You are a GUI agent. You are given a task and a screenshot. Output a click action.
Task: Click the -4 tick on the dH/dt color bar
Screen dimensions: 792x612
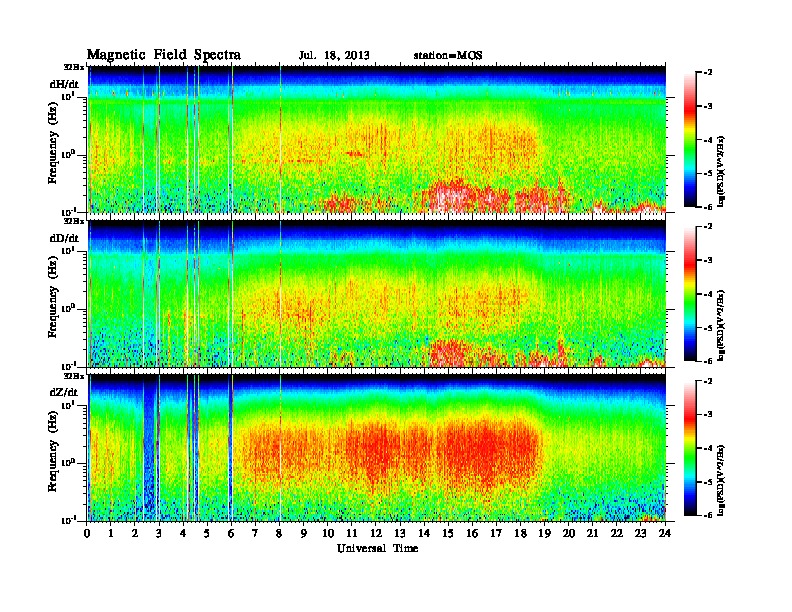(x=708, y=140)
